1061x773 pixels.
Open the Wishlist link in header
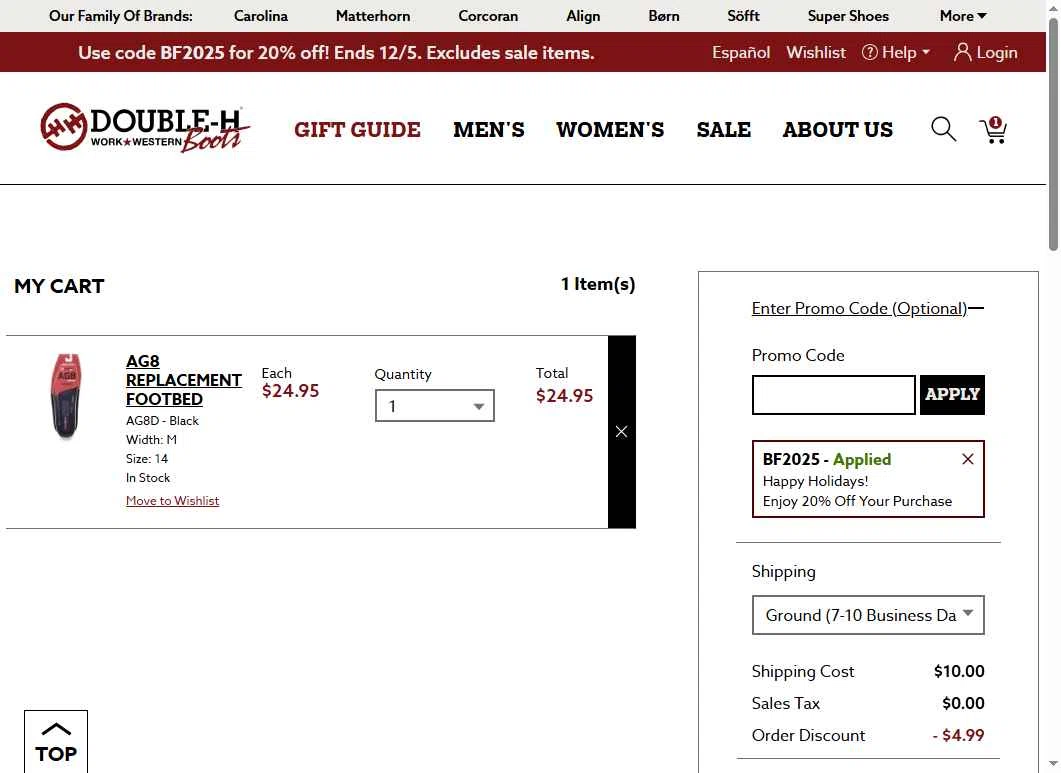pyautogui.click(x=815, y=52)
